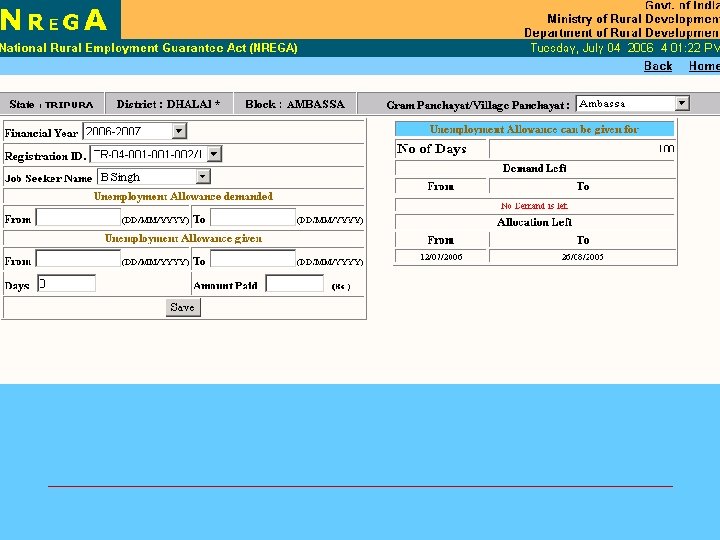The image size is (720, 540).
Task: Click the 'Unemployment Allowance demanded' heading
Action: pos(183,197)
